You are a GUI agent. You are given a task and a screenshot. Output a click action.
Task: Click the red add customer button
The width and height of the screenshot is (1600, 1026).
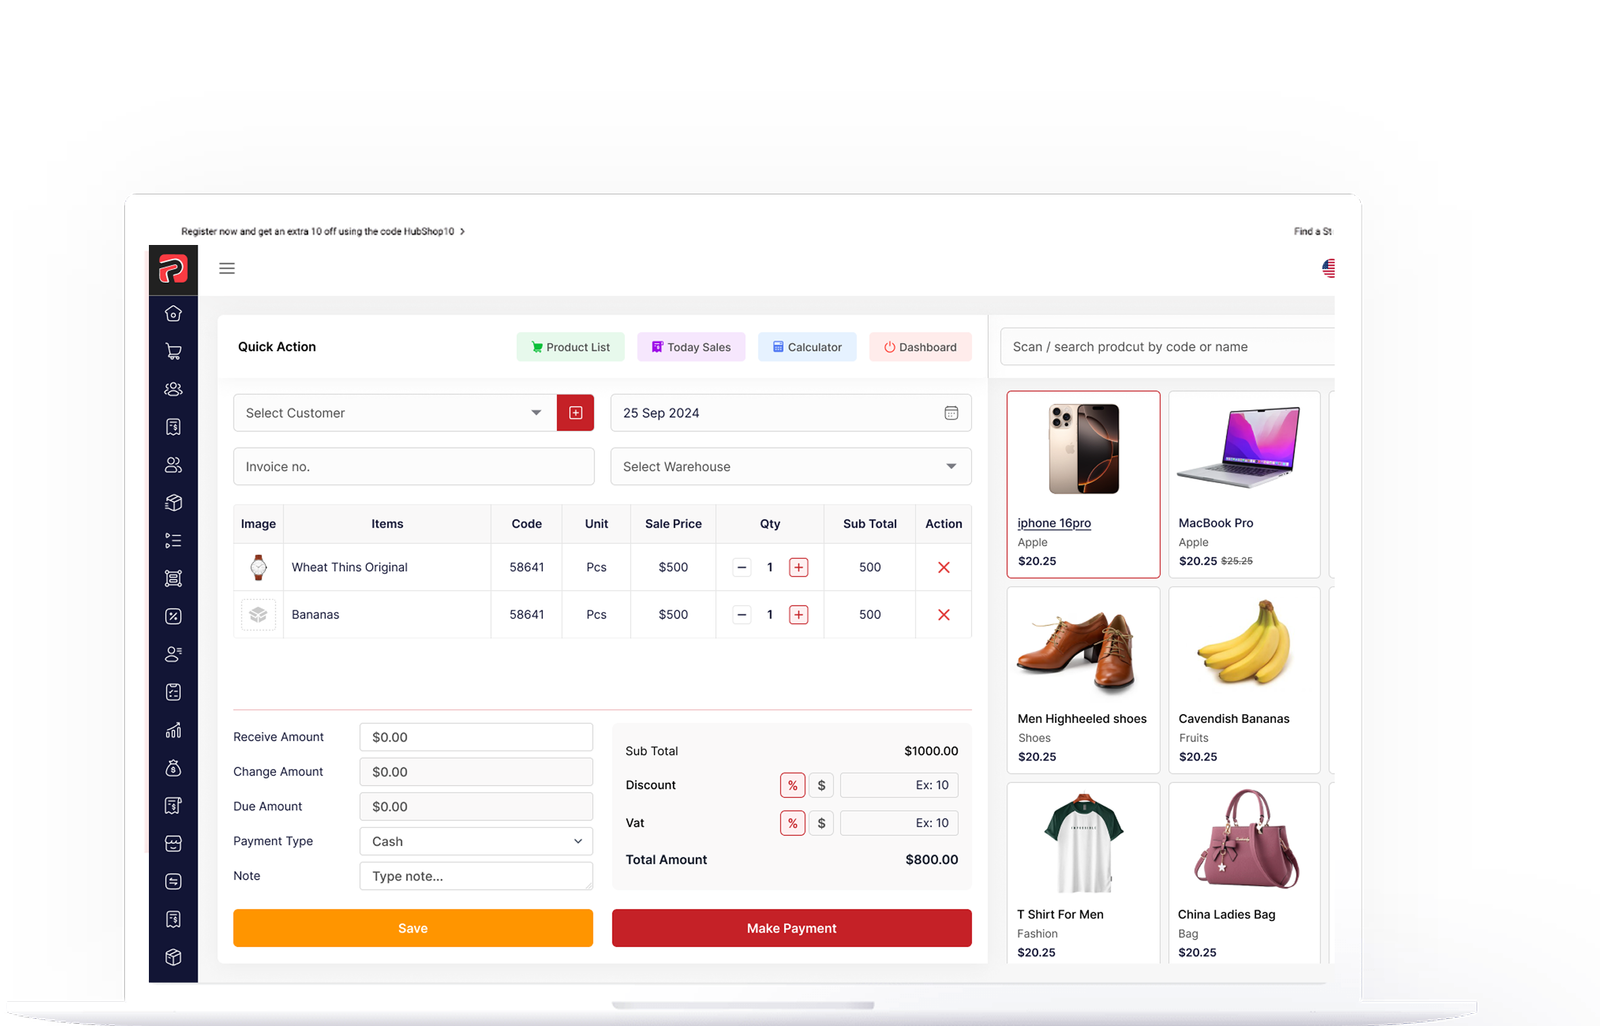(575, 413)
